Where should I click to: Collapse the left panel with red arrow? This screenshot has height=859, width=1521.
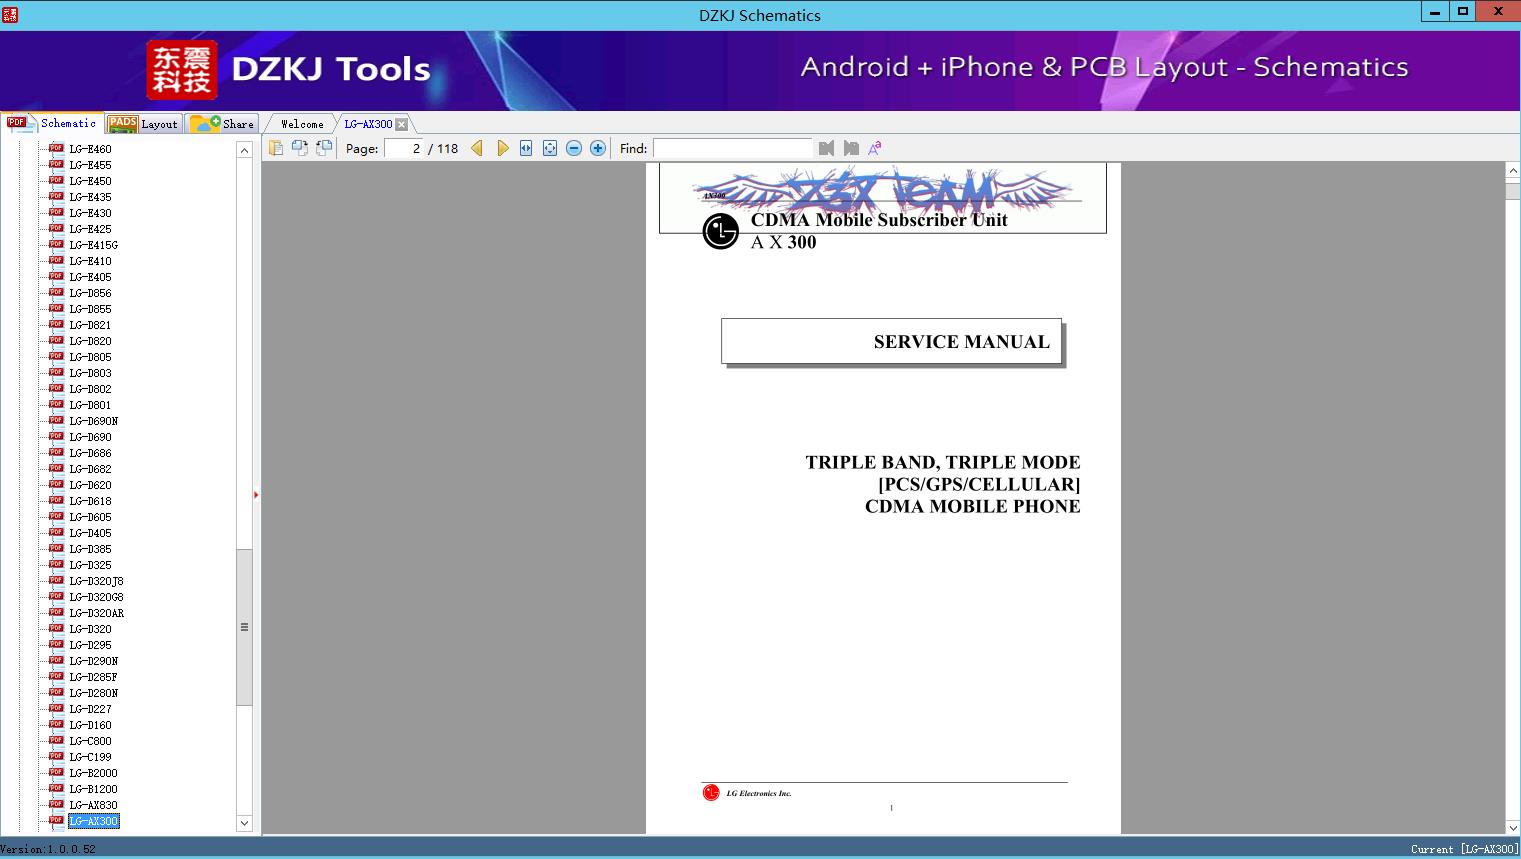click(256, 495)
